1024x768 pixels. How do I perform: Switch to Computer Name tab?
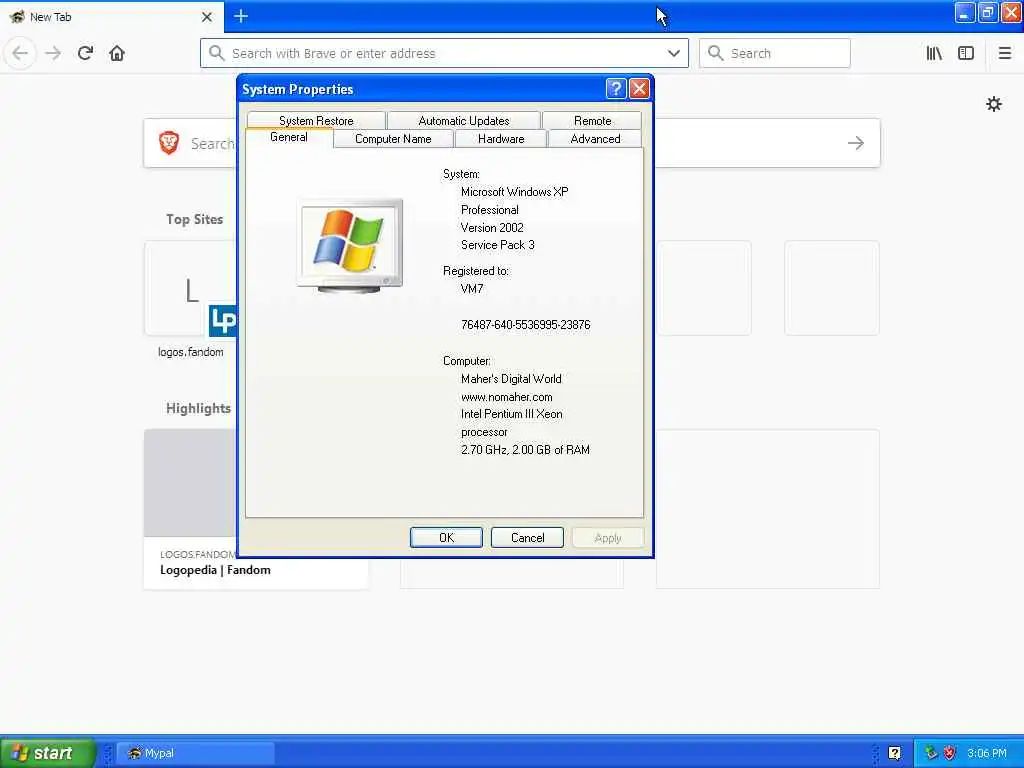[393, 139]
